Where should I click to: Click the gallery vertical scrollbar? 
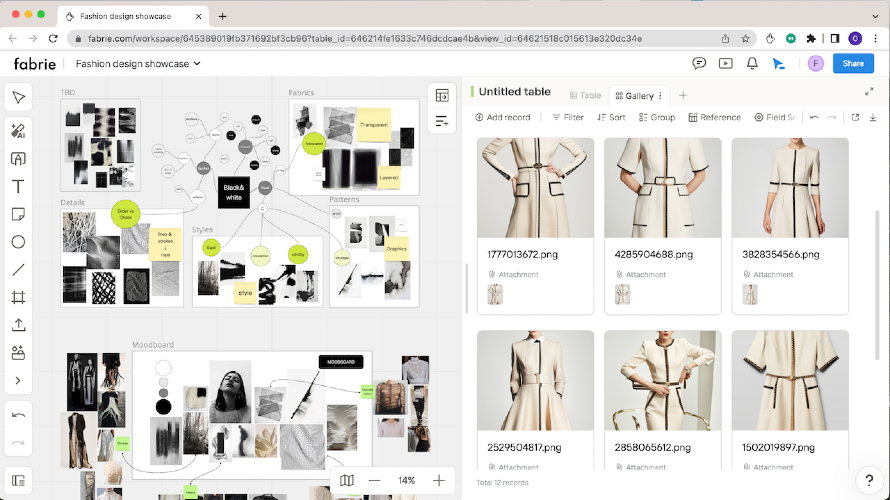[x=877, y=285]
